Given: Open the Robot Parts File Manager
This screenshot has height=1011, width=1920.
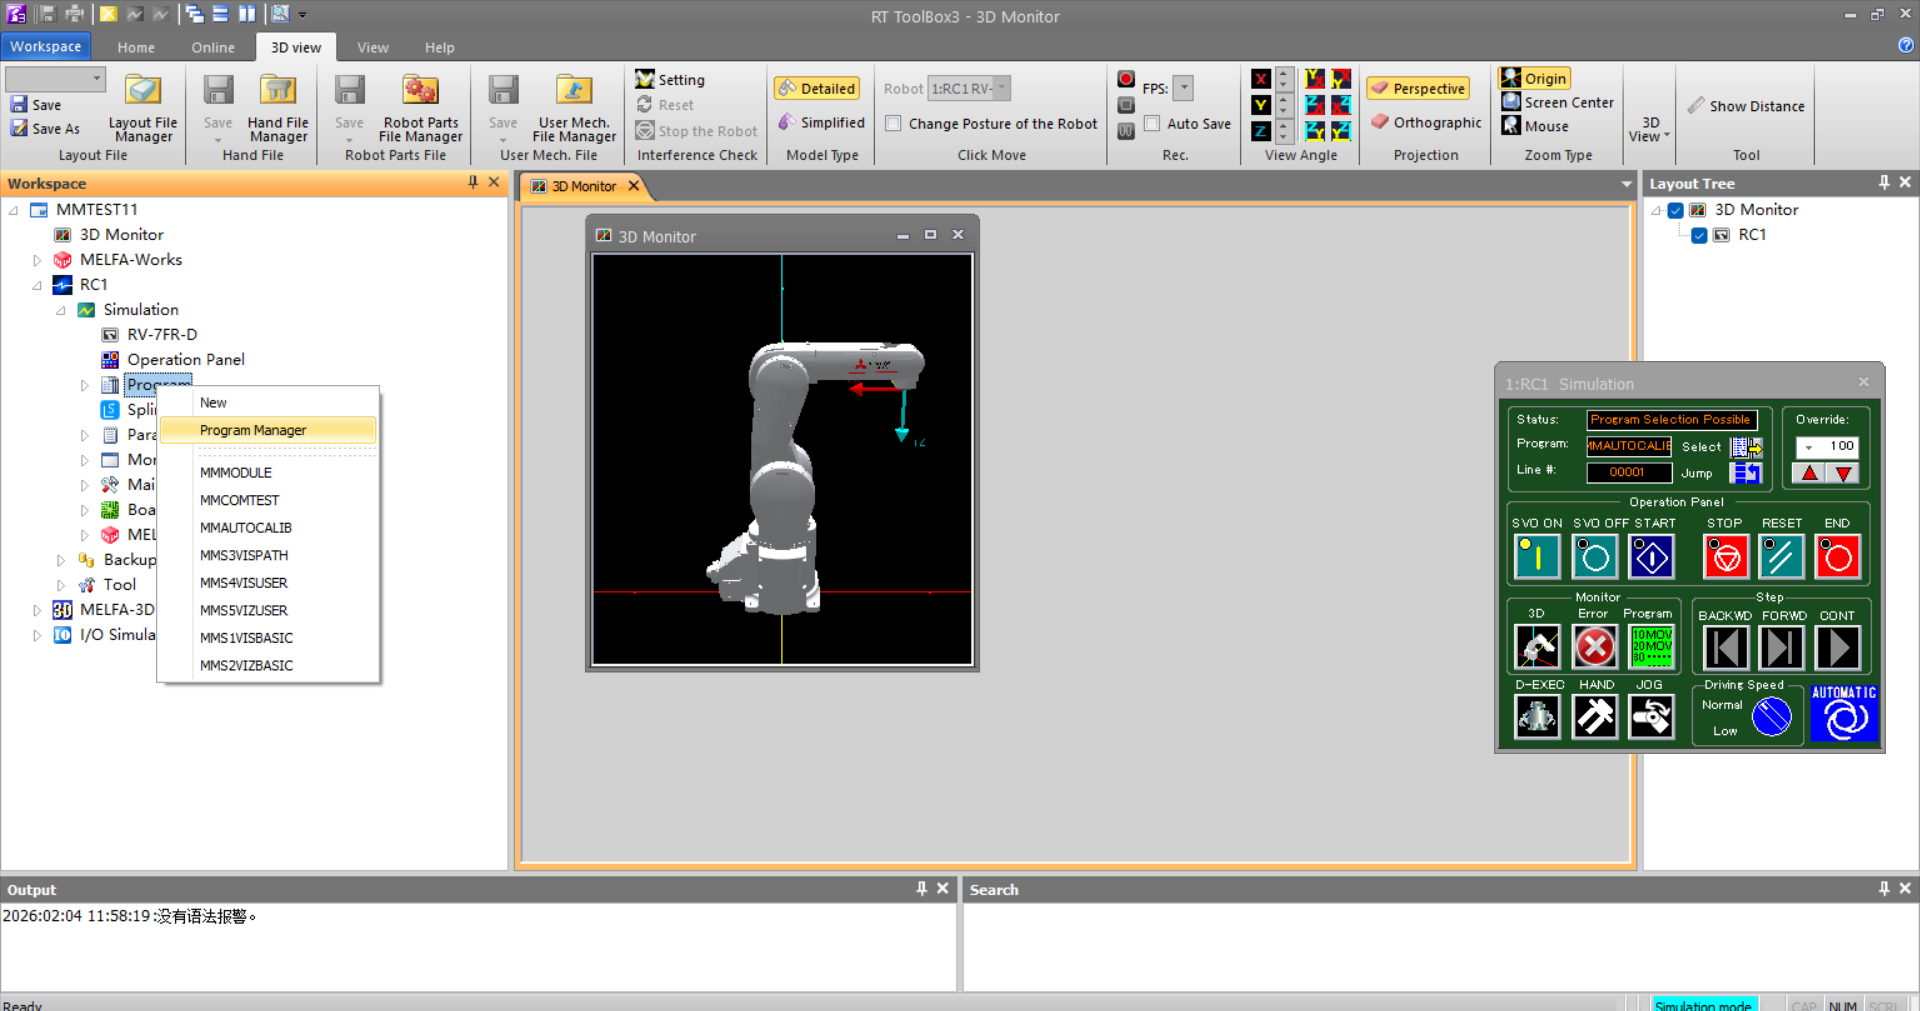Looking at the screenshot, I should (421, 108).
